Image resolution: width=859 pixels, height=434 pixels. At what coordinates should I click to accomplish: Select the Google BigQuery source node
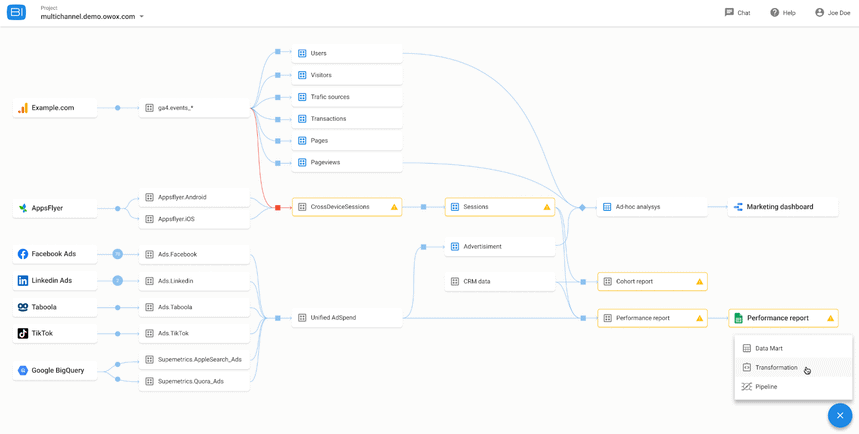pos(55,370)
